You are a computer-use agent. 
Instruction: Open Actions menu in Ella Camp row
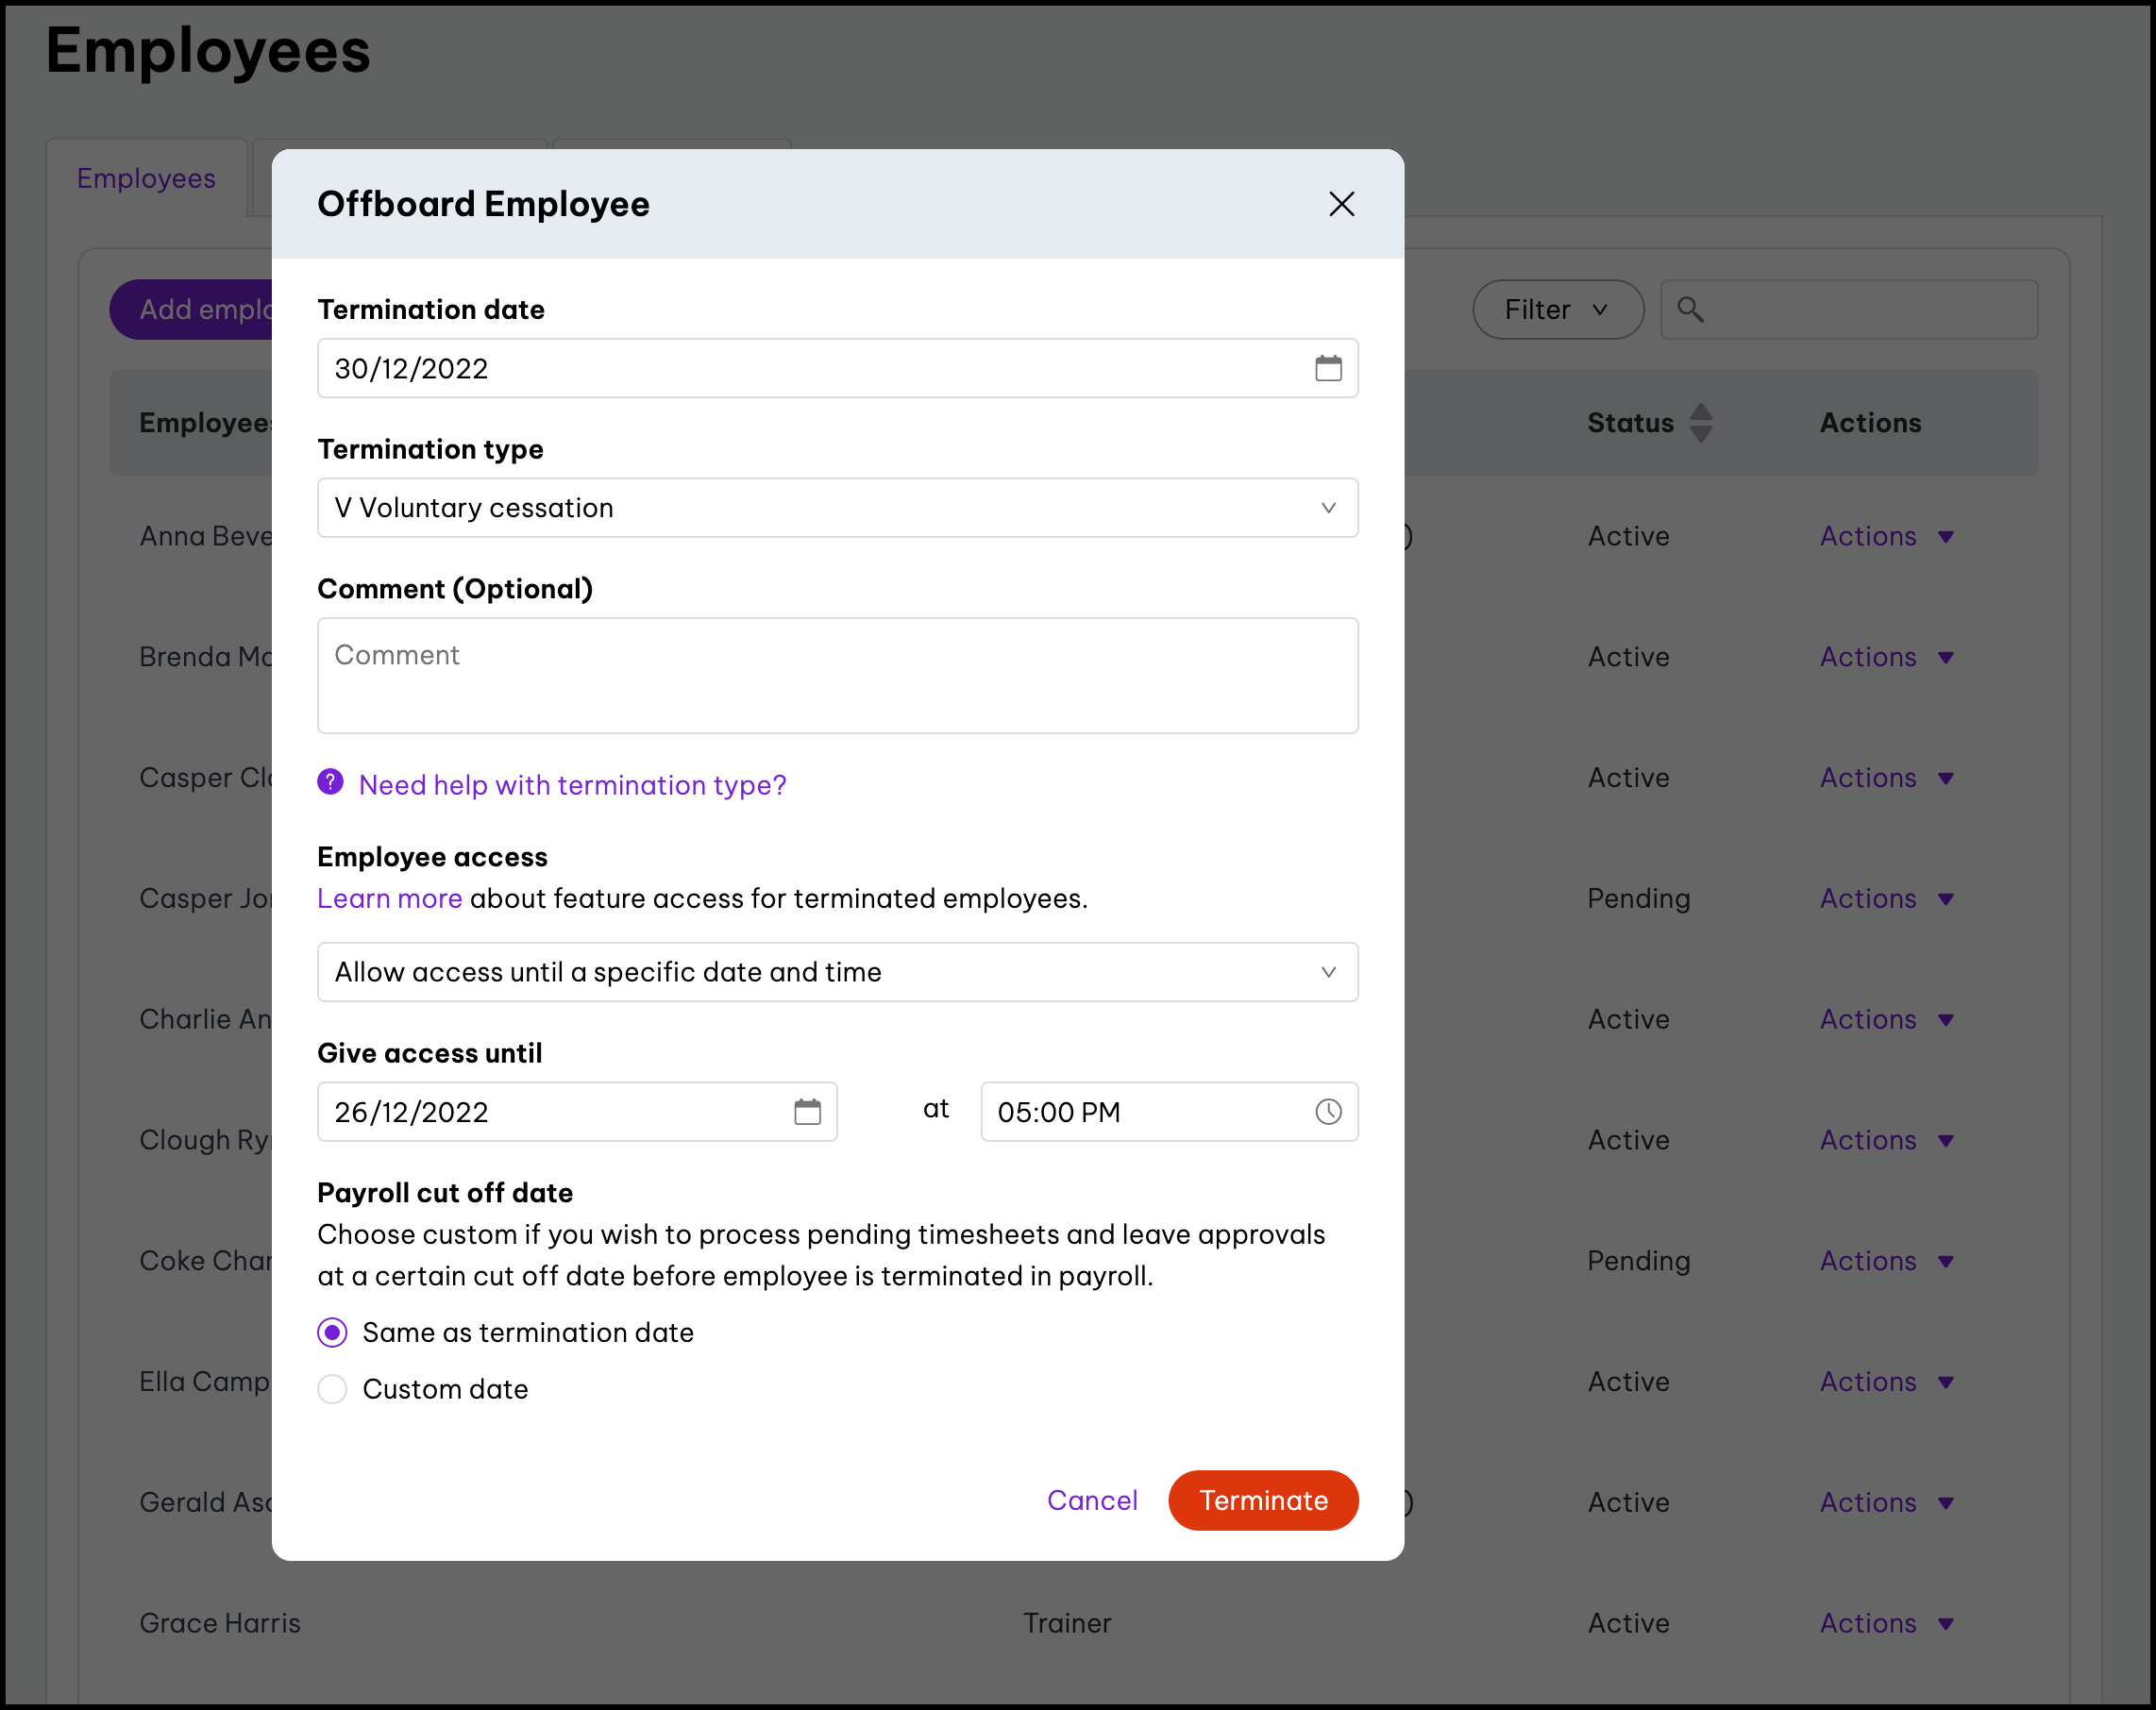(x=1886, y=1381)
